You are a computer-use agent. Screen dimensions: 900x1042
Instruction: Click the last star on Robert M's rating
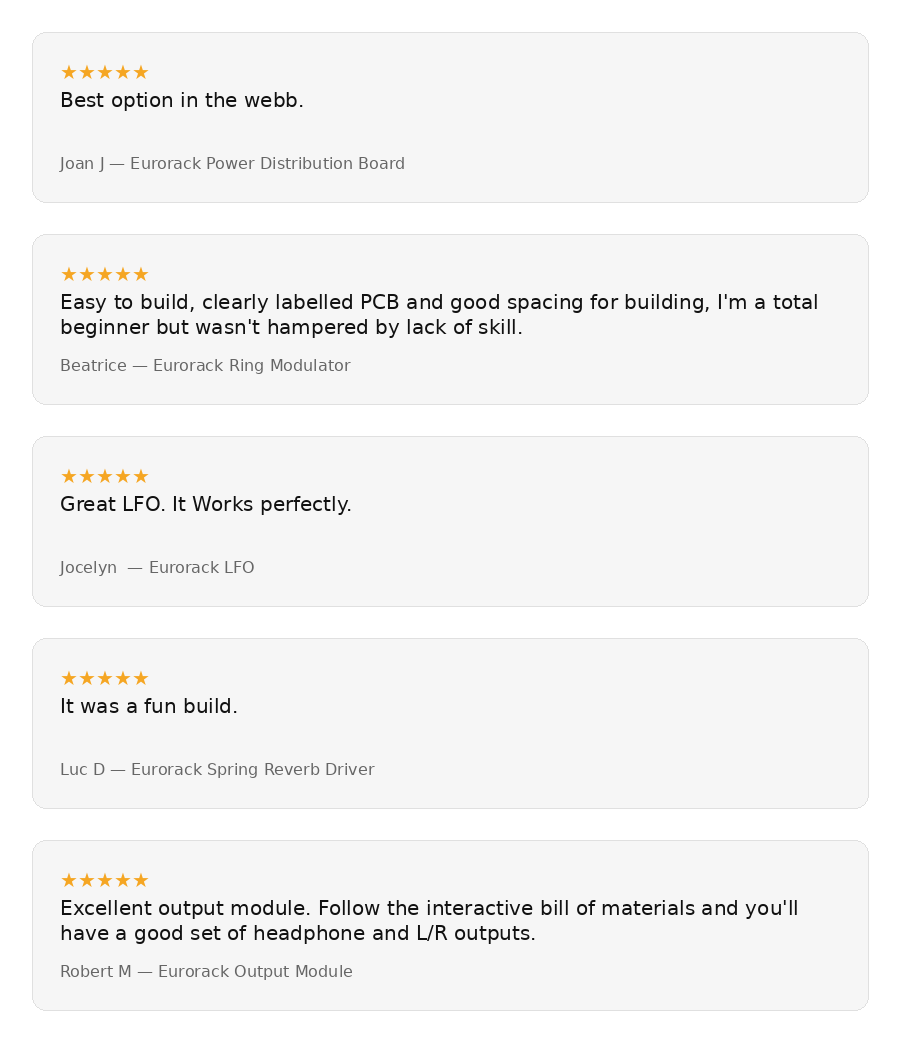[x=141, y=881]
